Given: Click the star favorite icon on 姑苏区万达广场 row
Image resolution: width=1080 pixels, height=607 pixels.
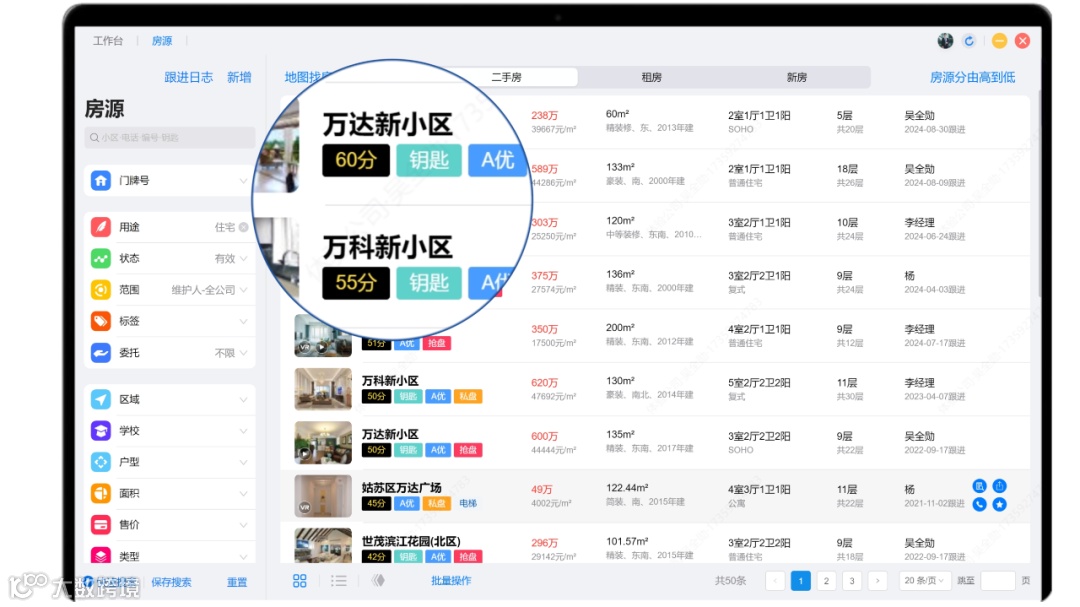Looking at the screenshot, I should 999,504.
